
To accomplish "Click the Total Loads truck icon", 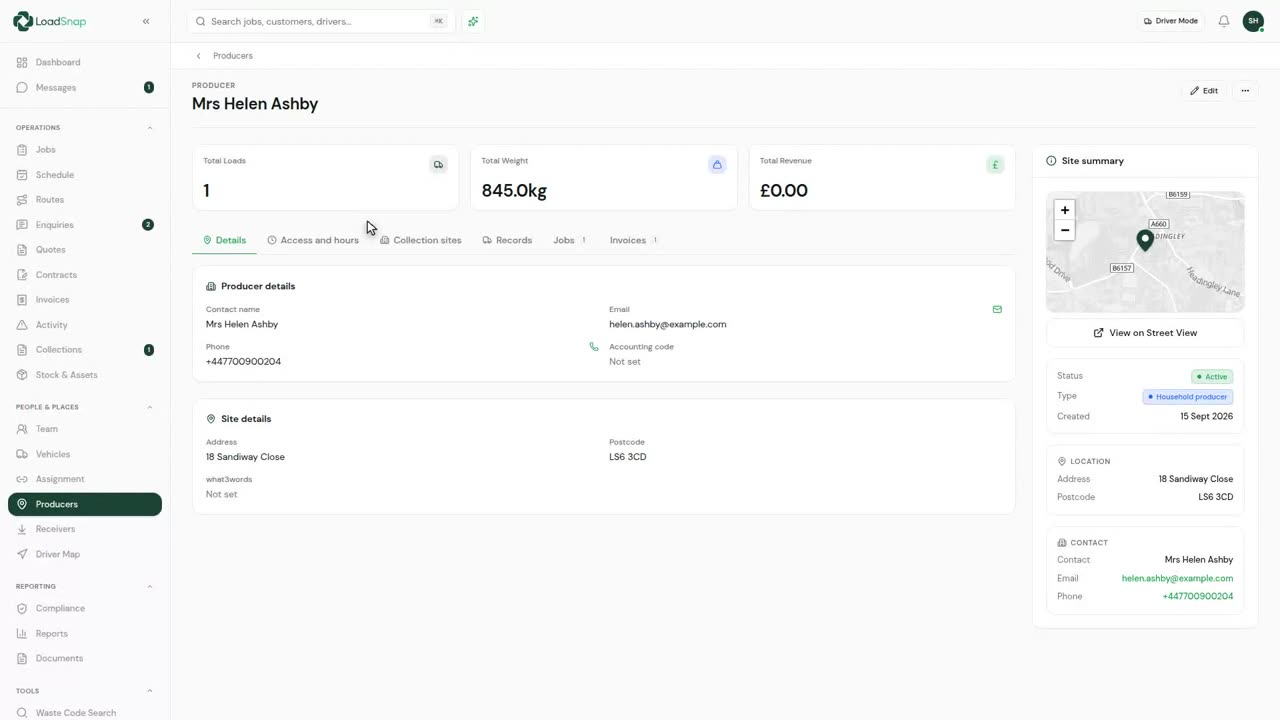I will pyautogui.click(x=438, y=165).
